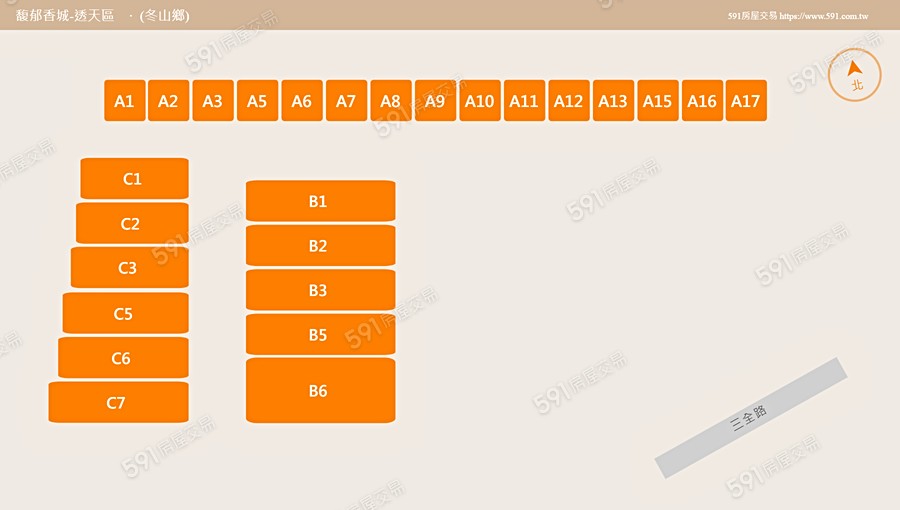Select unit A7 block
Viewport: 900px width, 510px height.
click(346, 101)
